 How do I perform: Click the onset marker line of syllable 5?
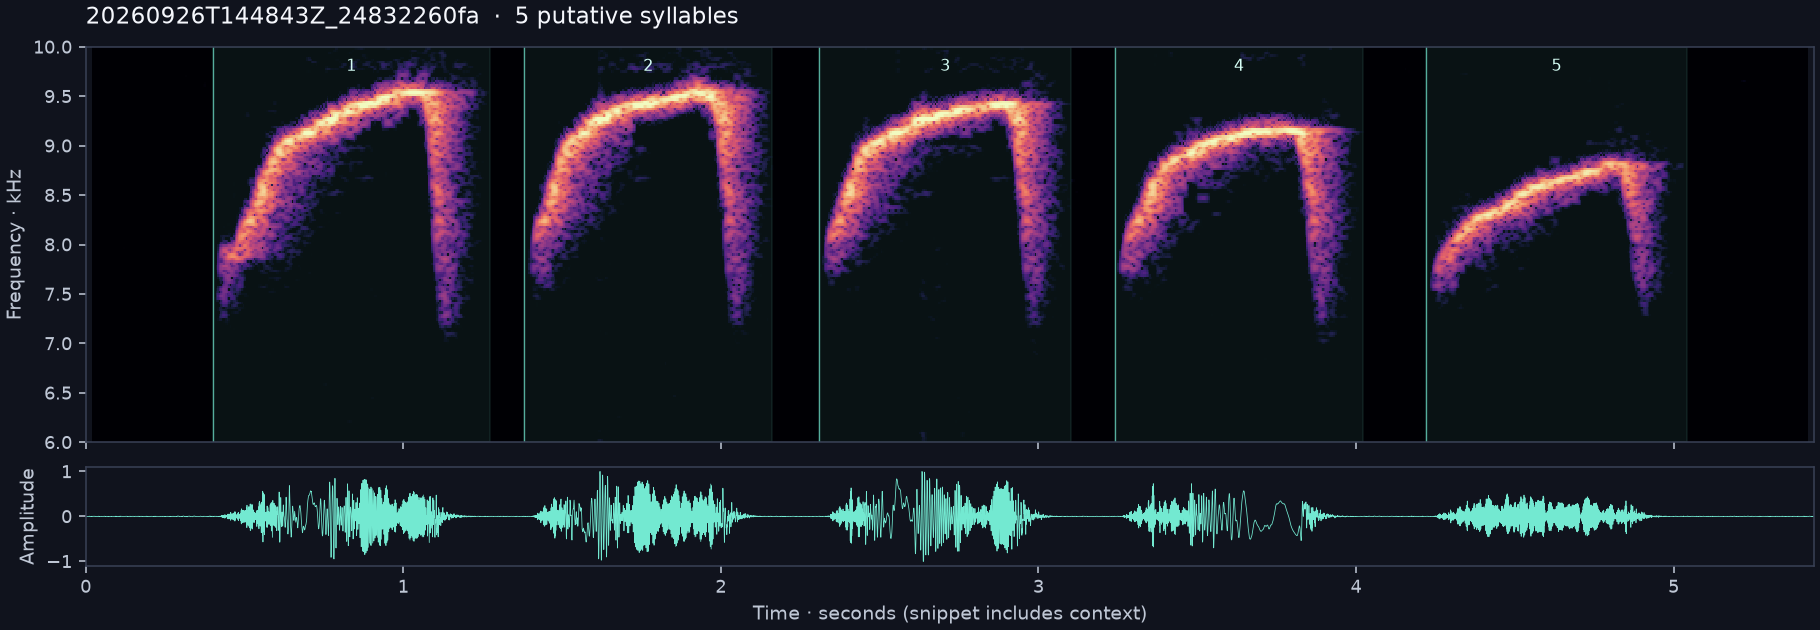[x=1426, y=244]
